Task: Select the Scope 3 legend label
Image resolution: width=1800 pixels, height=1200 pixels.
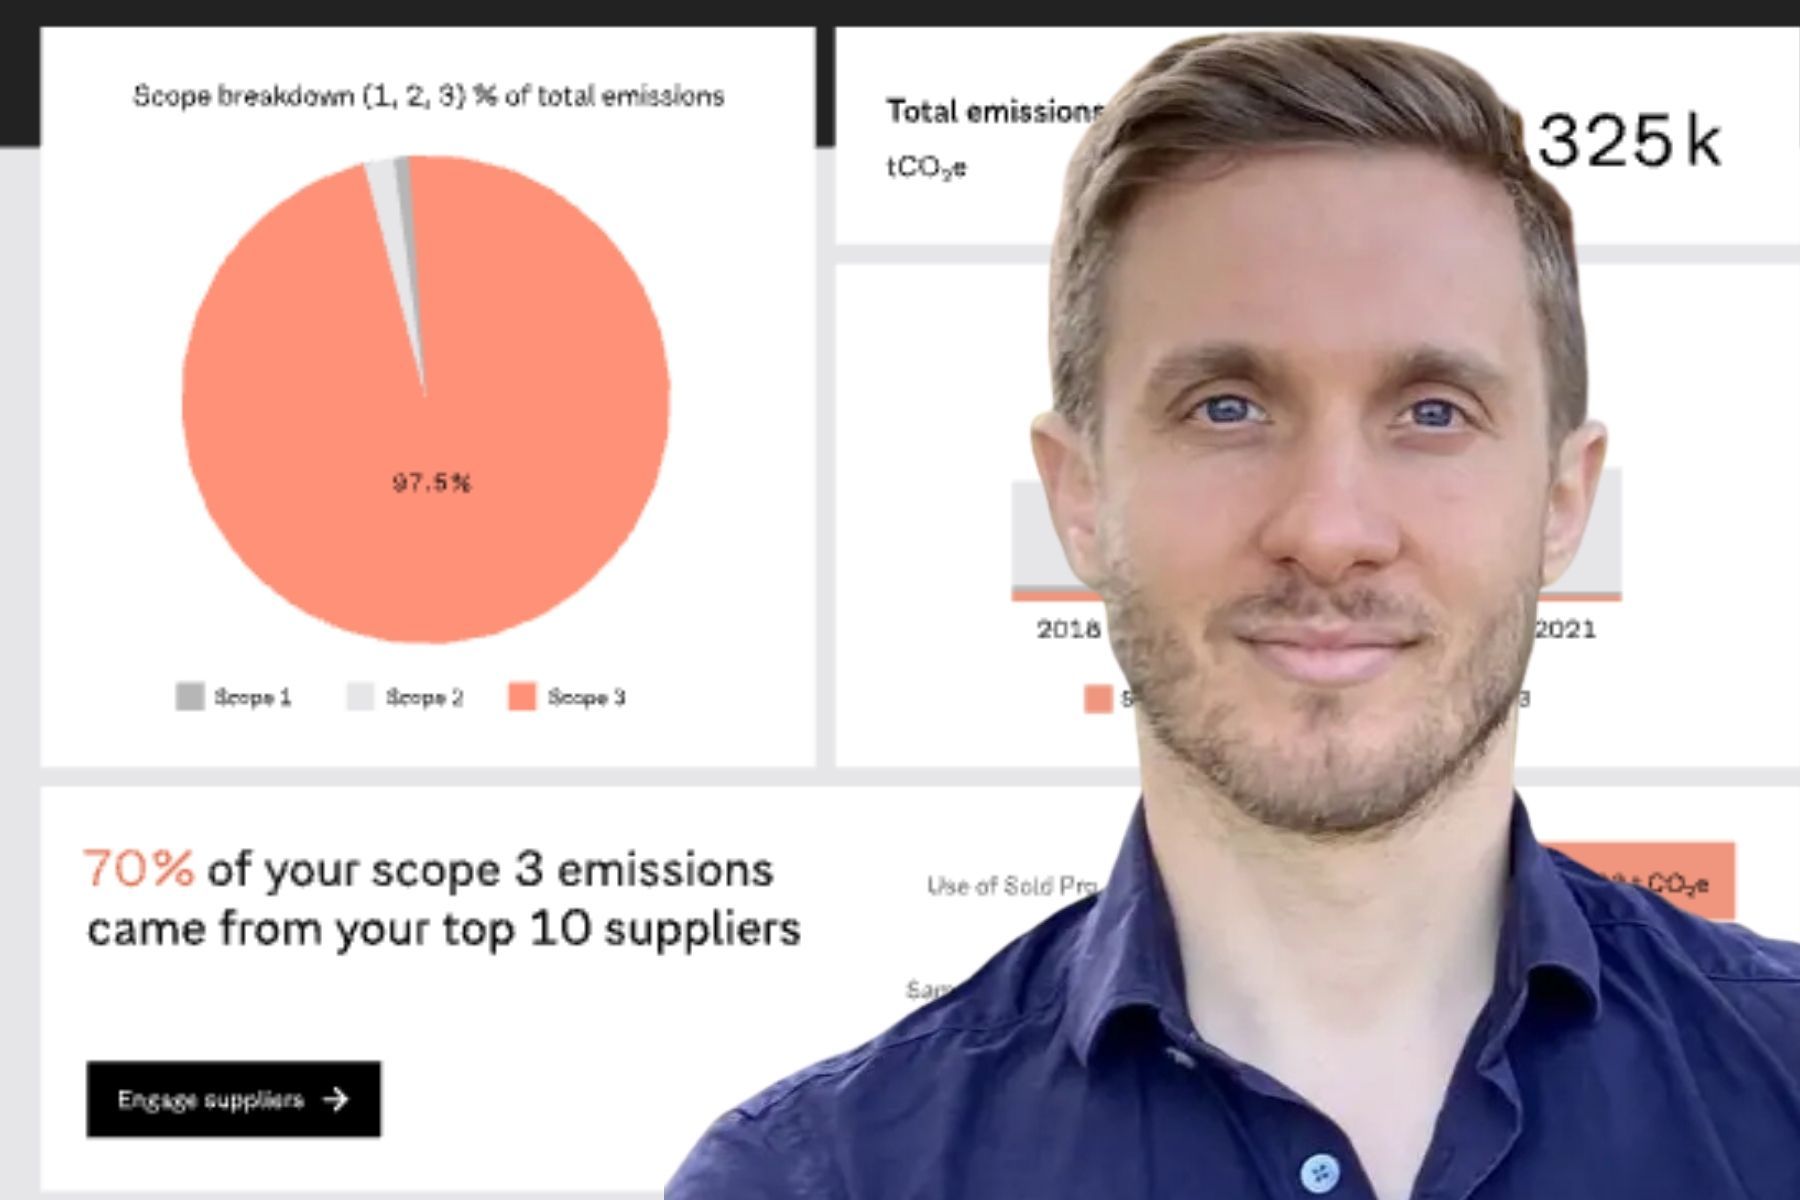Action: tap(587, 697)
